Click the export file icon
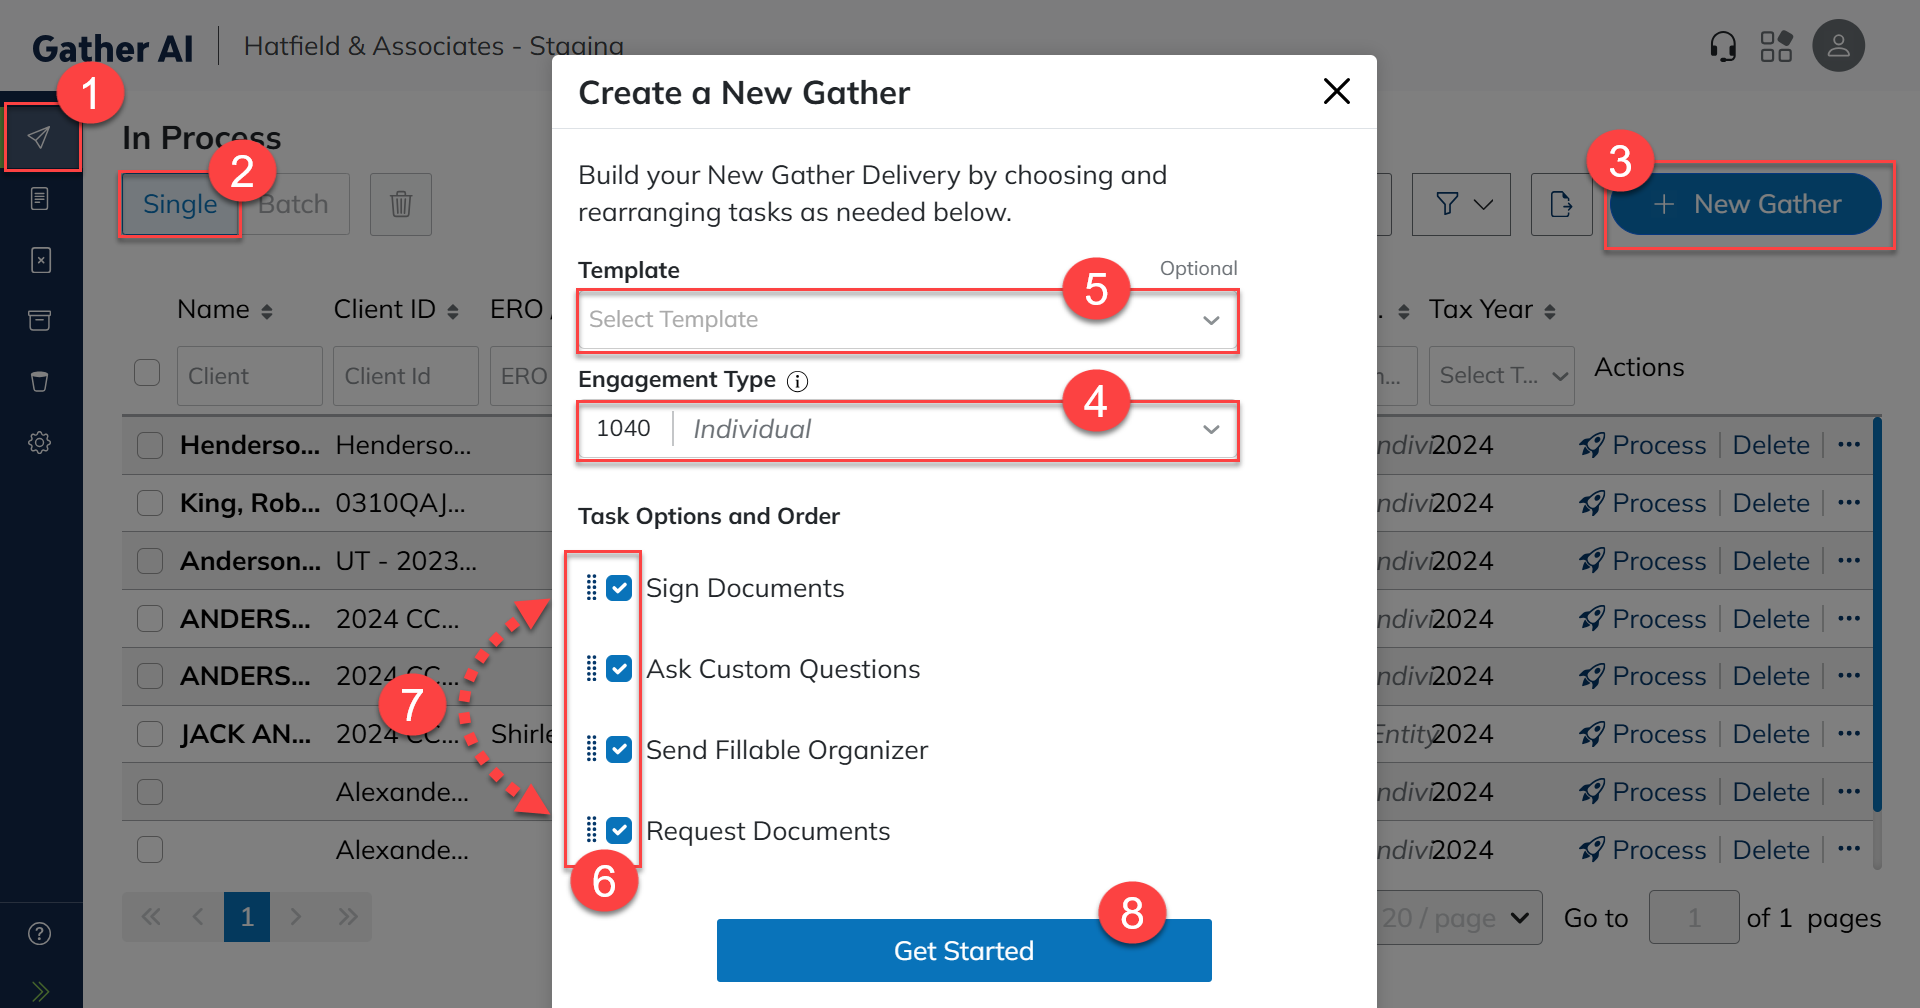 coord(1560,204)
